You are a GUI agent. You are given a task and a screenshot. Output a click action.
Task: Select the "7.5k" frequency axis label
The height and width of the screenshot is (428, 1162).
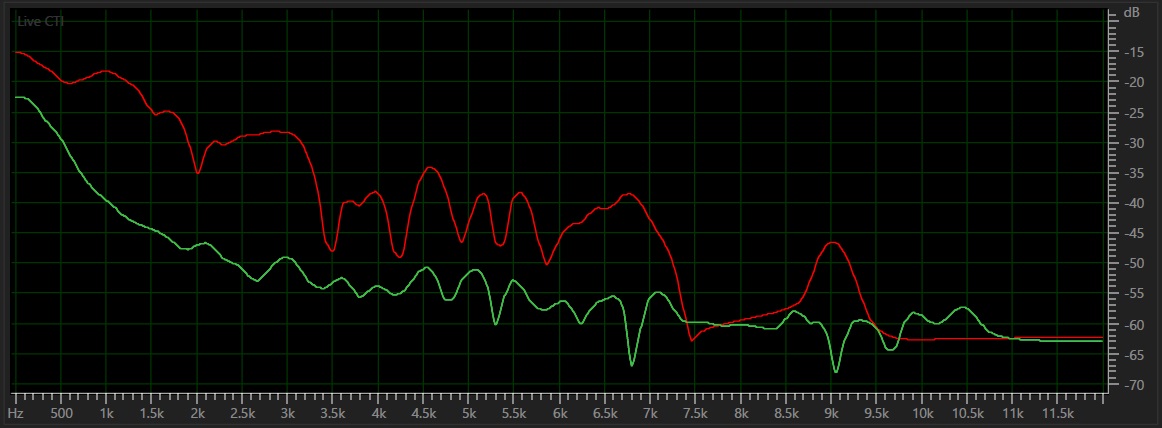[x=695, y=413]
